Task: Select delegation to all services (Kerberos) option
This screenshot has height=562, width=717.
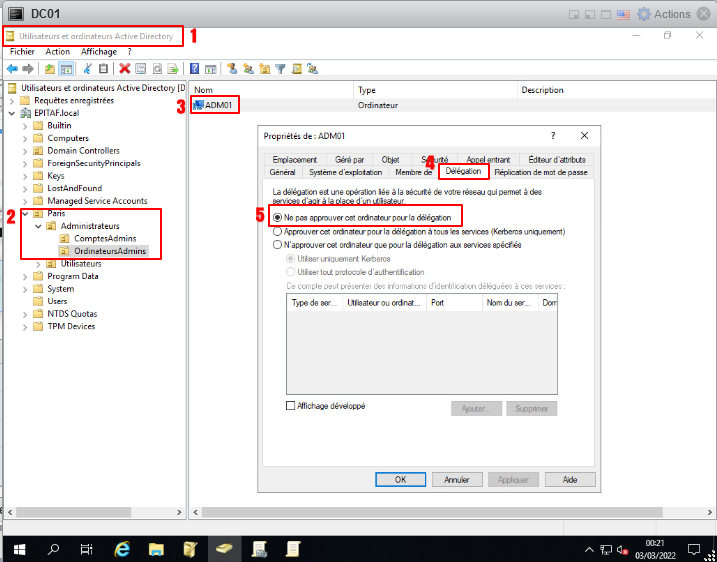Action: point(278,230)
